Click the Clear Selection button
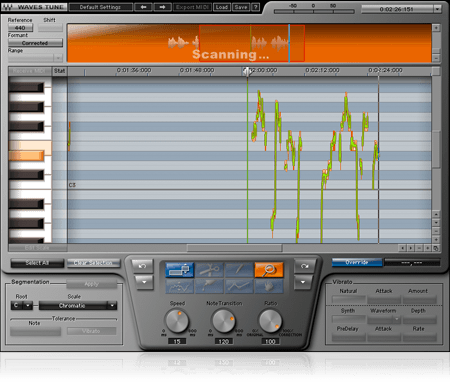Viewport: 450px width, 382px height. coord(93,263)
